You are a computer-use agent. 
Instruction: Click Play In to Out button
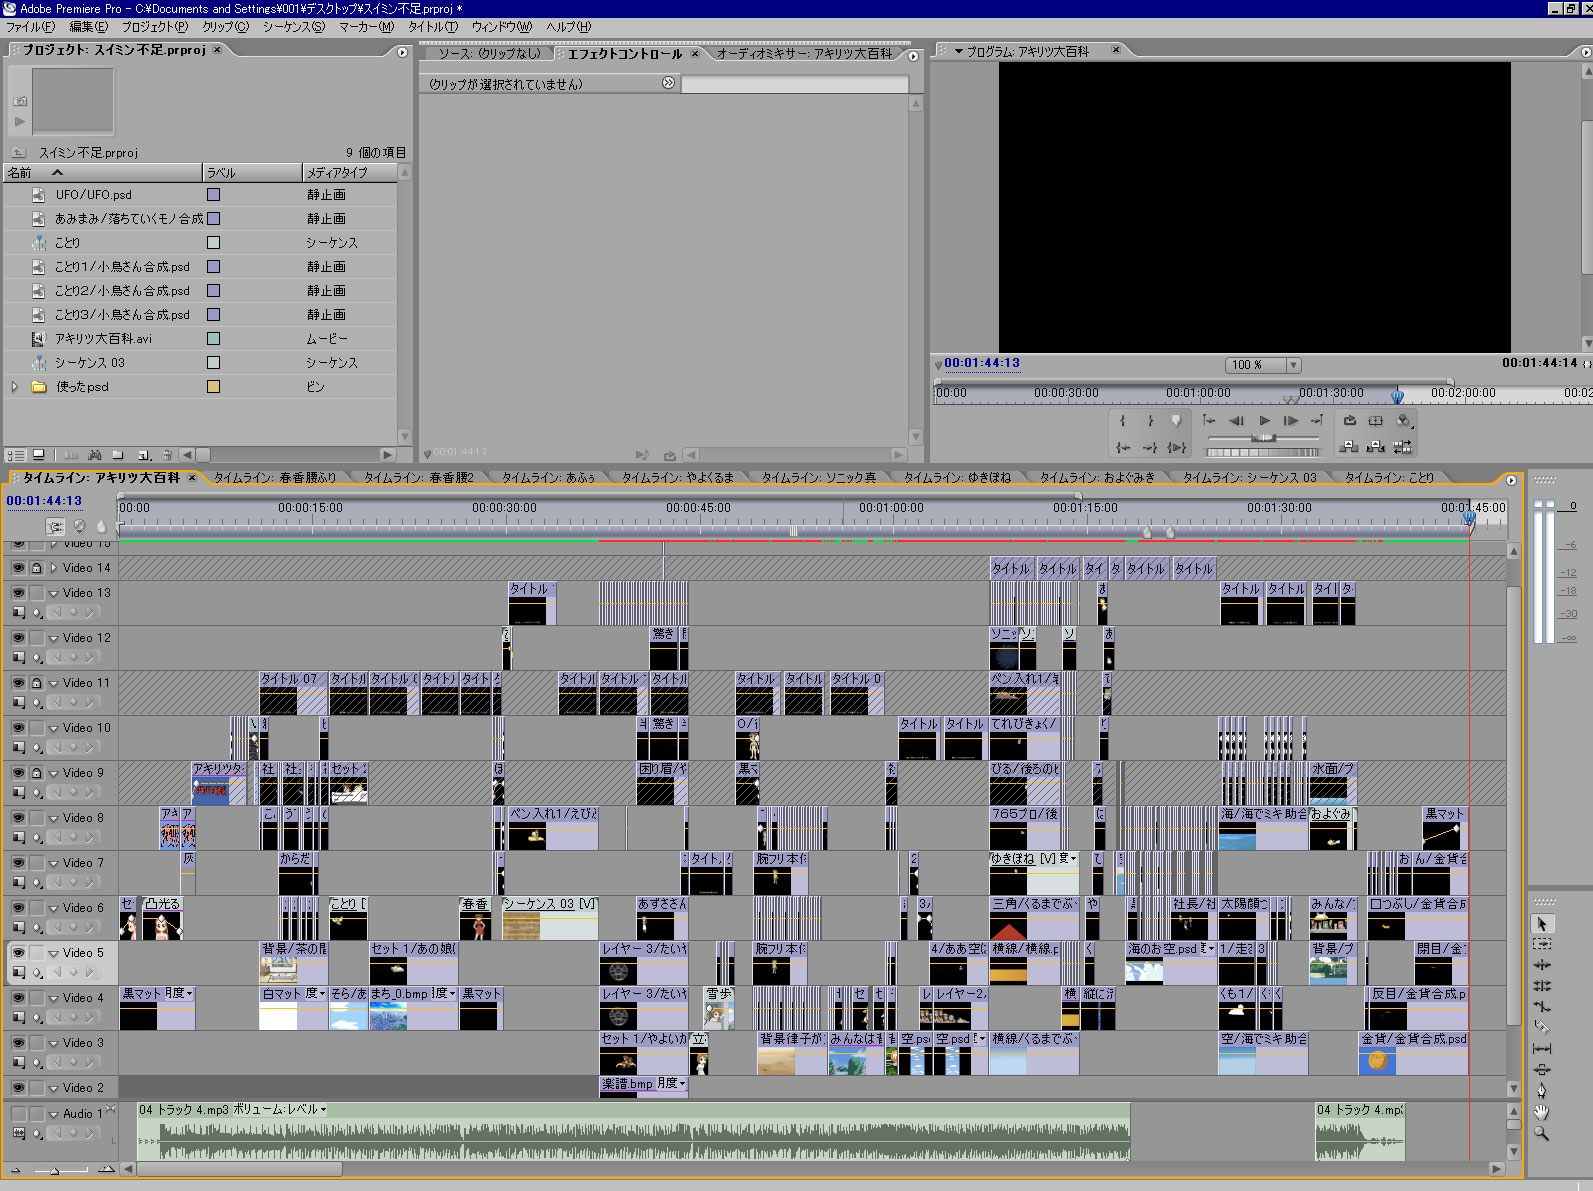tap(1177, 447)
